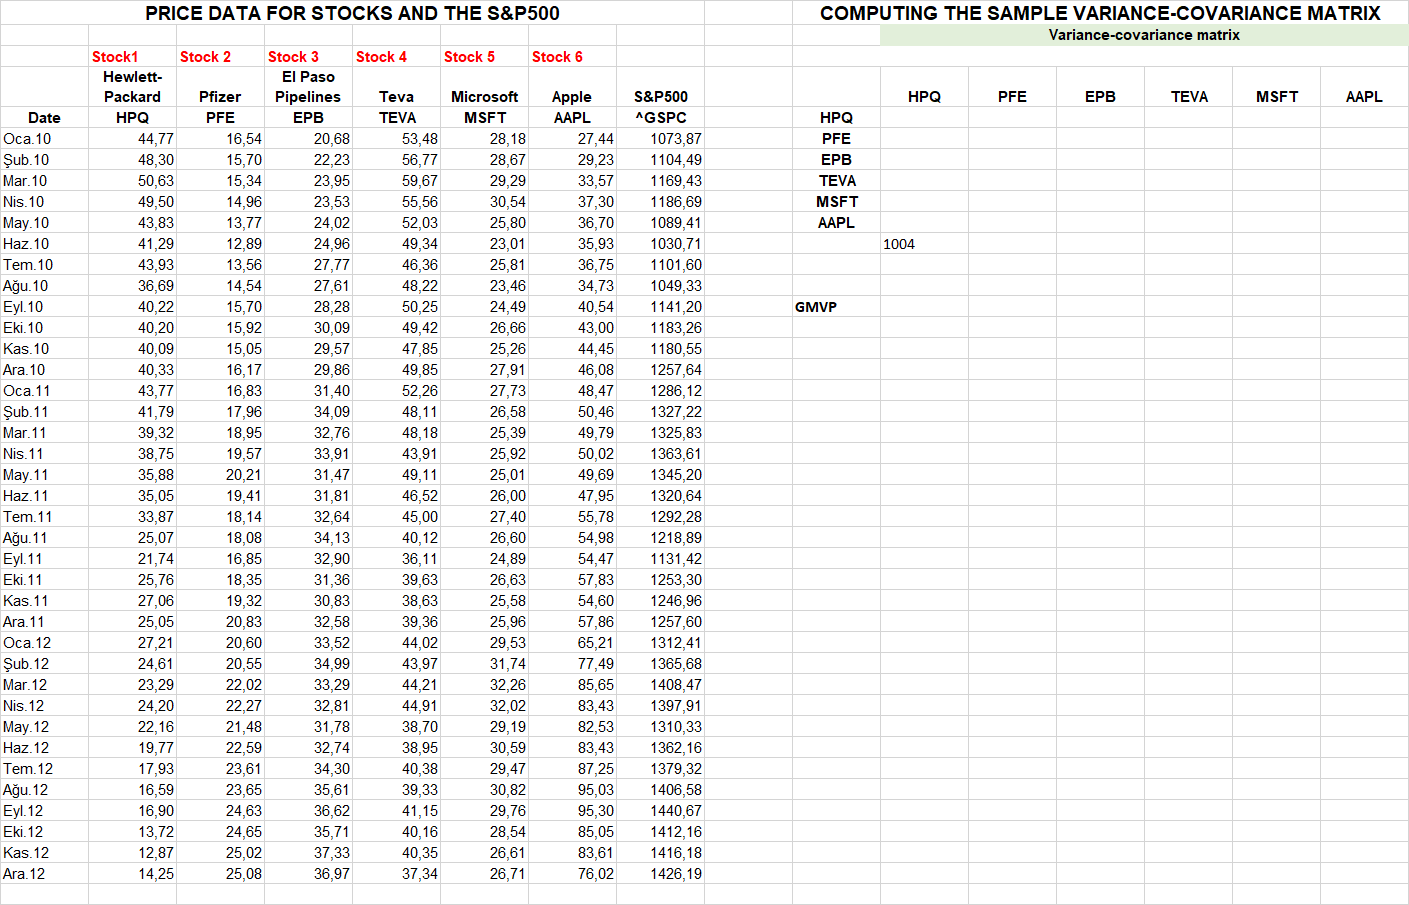Select the MSFT matrix column header
This screenshot has height=905, width=1409.
click(x=1276, y=97)
